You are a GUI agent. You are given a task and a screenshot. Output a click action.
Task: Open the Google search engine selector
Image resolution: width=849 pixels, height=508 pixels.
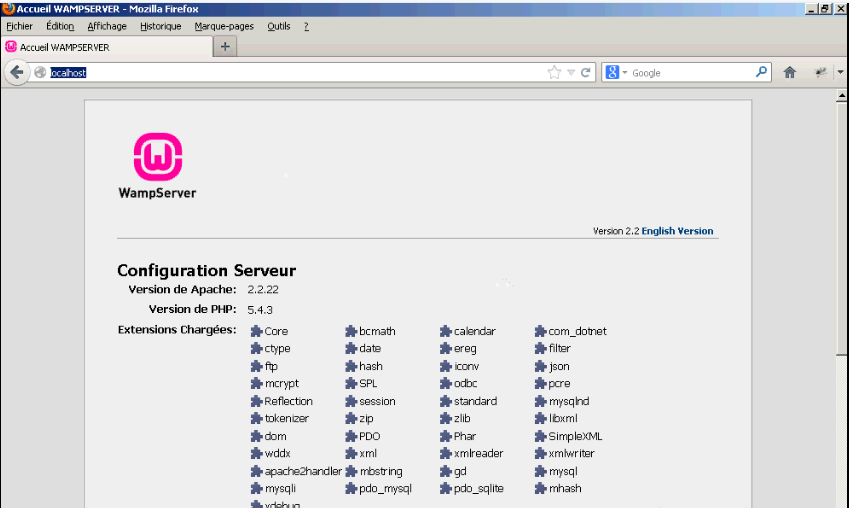pyautogui.click(x=617, y=73)
